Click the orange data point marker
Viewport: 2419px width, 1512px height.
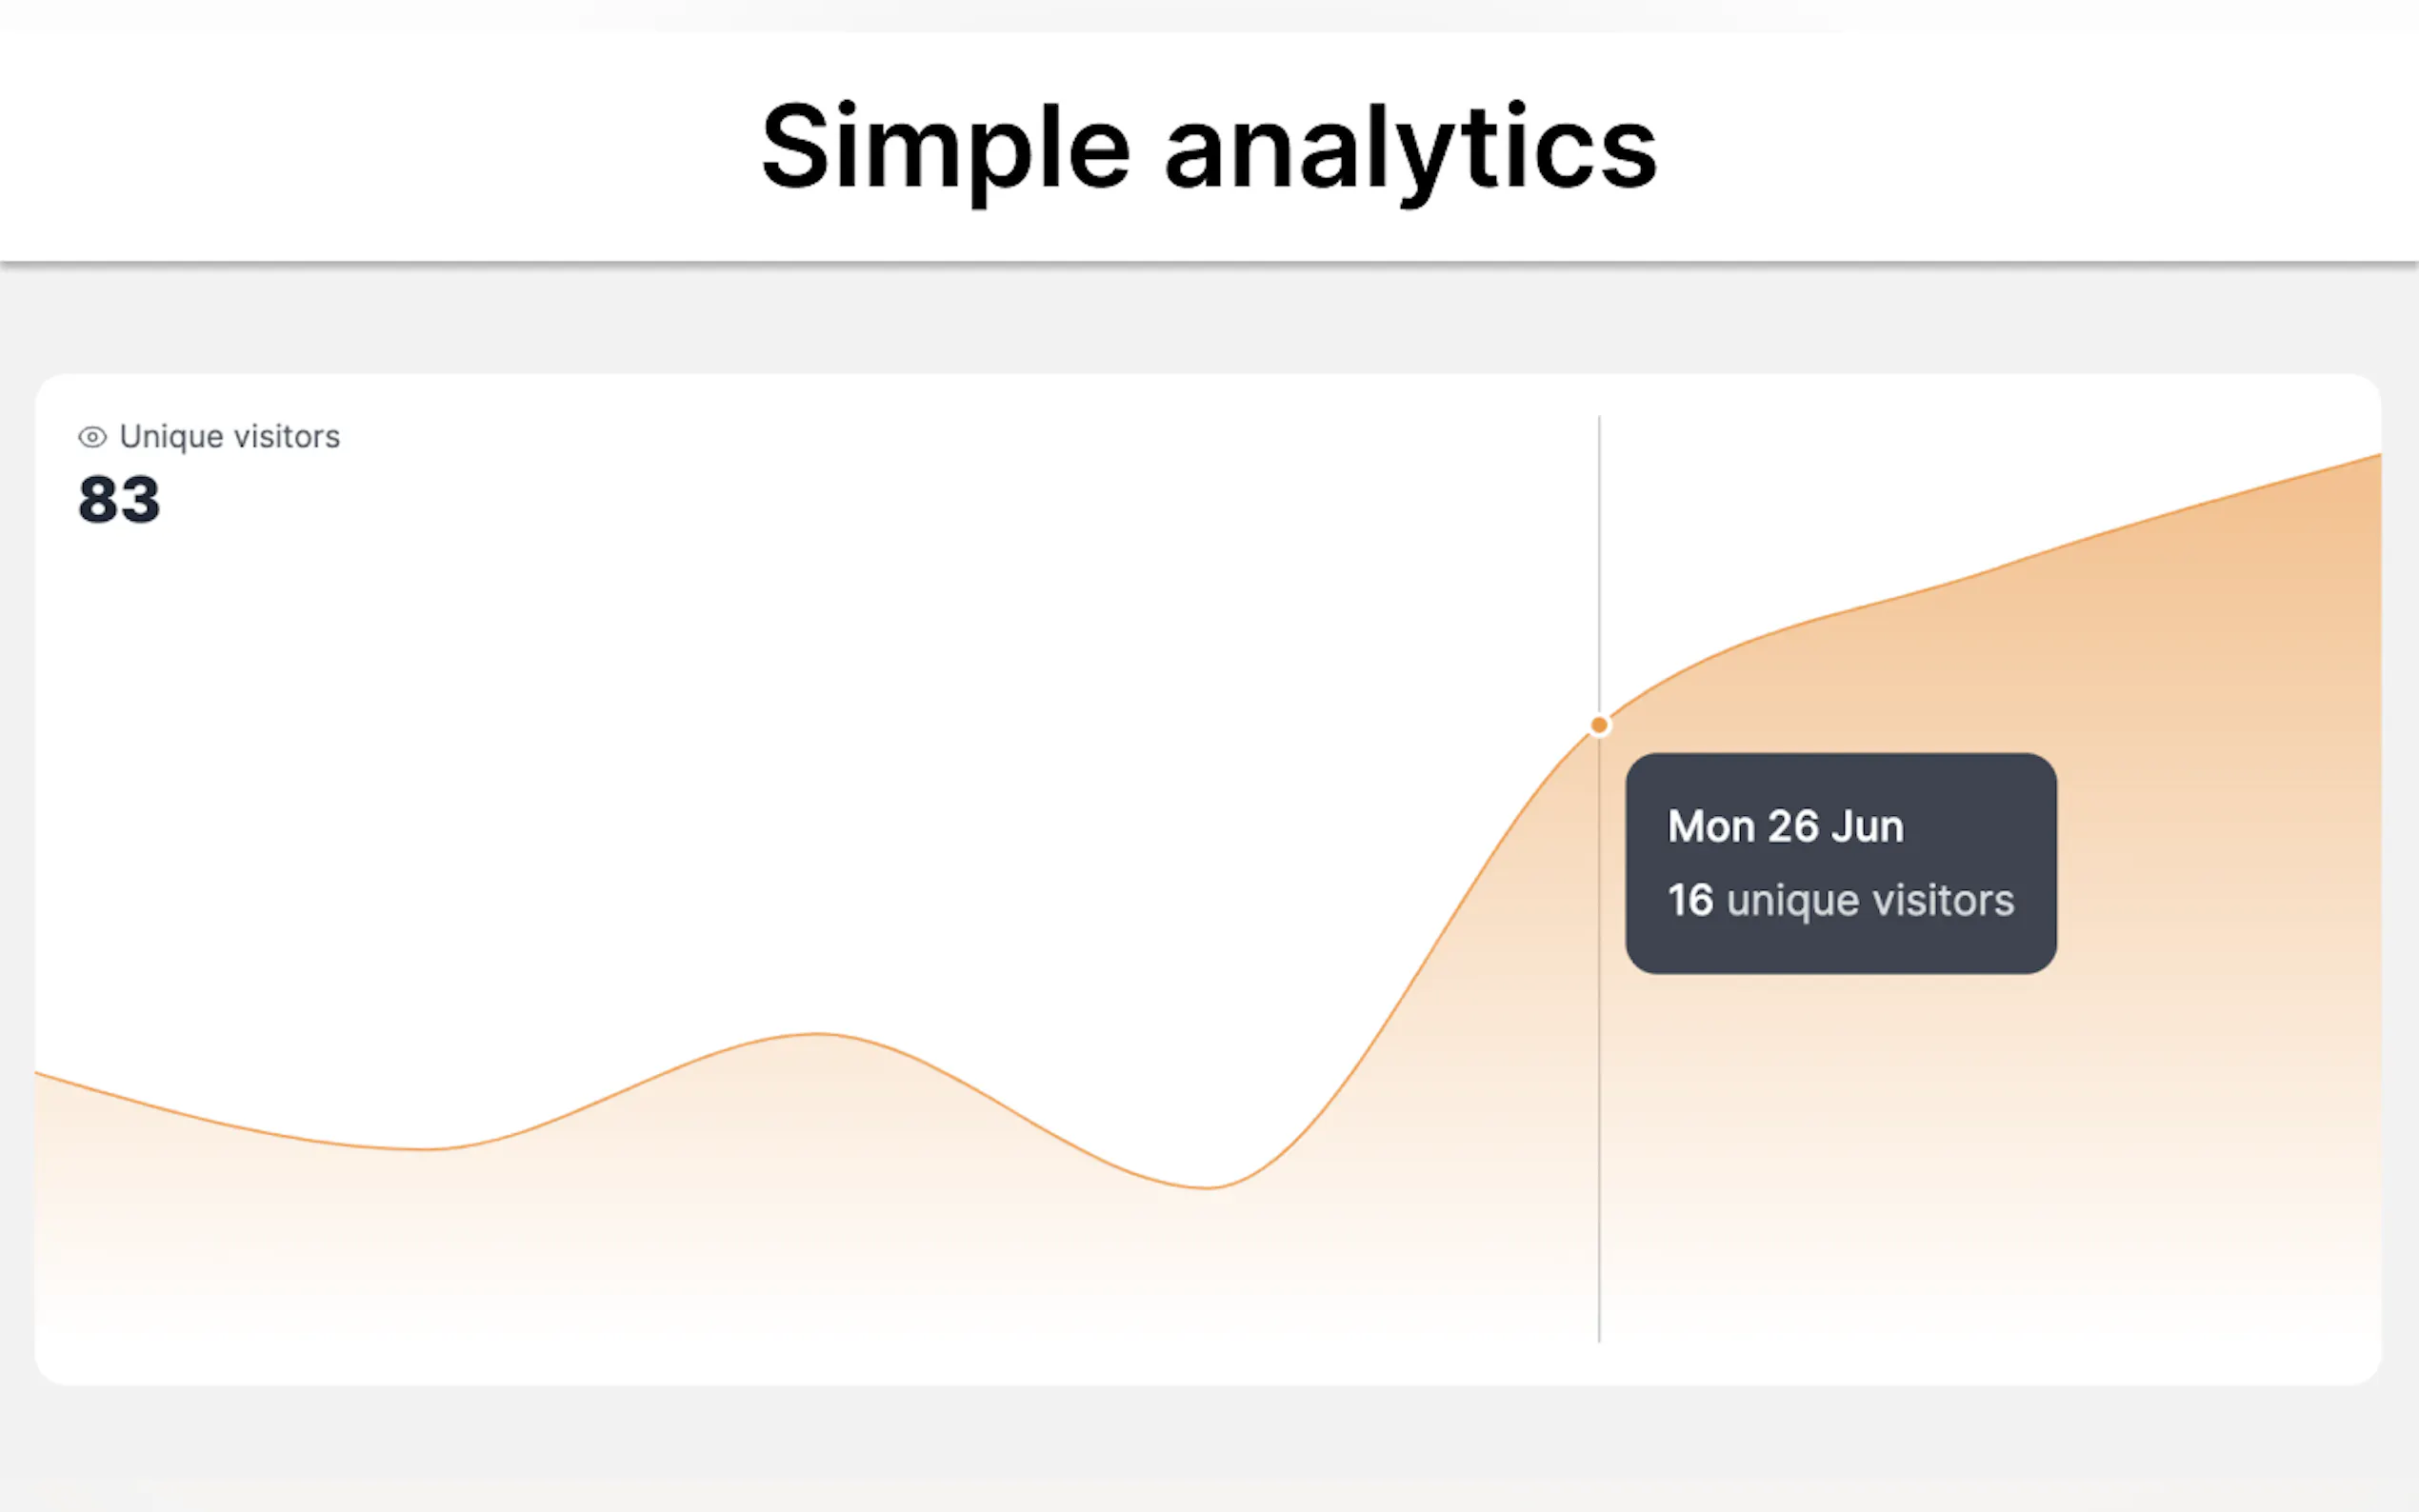1599,725
